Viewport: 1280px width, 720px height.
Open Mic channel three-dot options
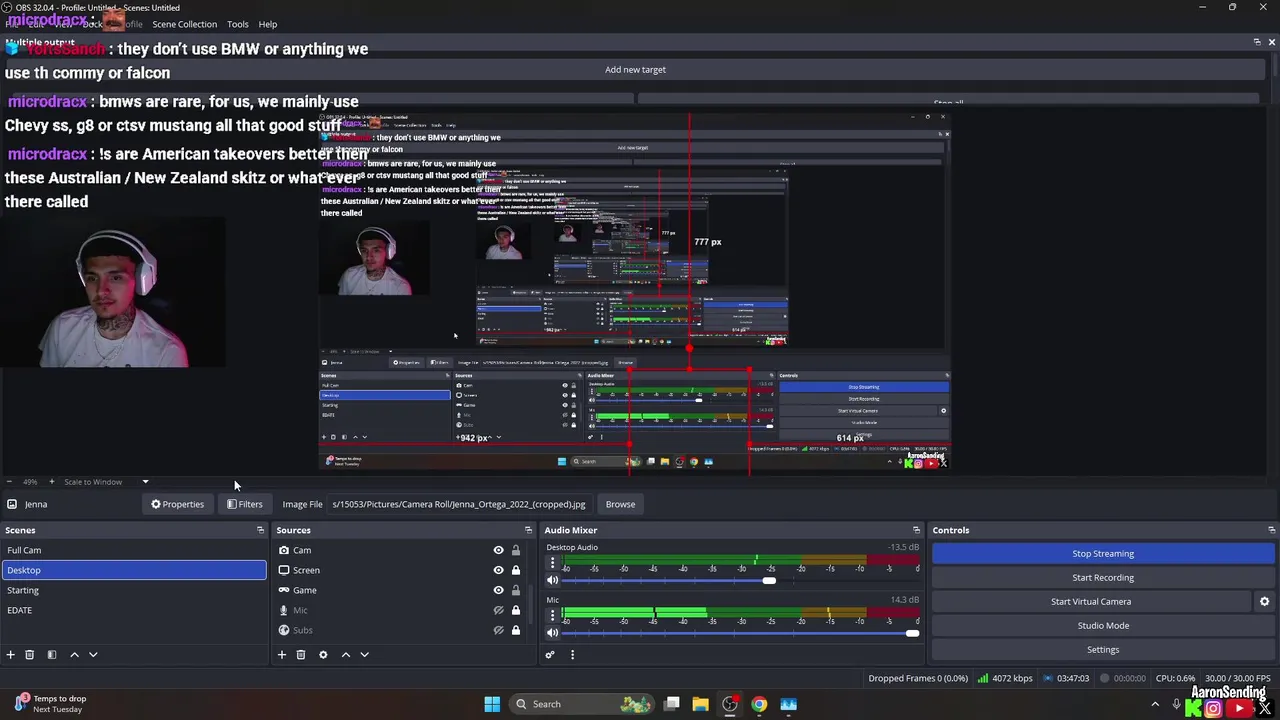(x=552, y=615)
